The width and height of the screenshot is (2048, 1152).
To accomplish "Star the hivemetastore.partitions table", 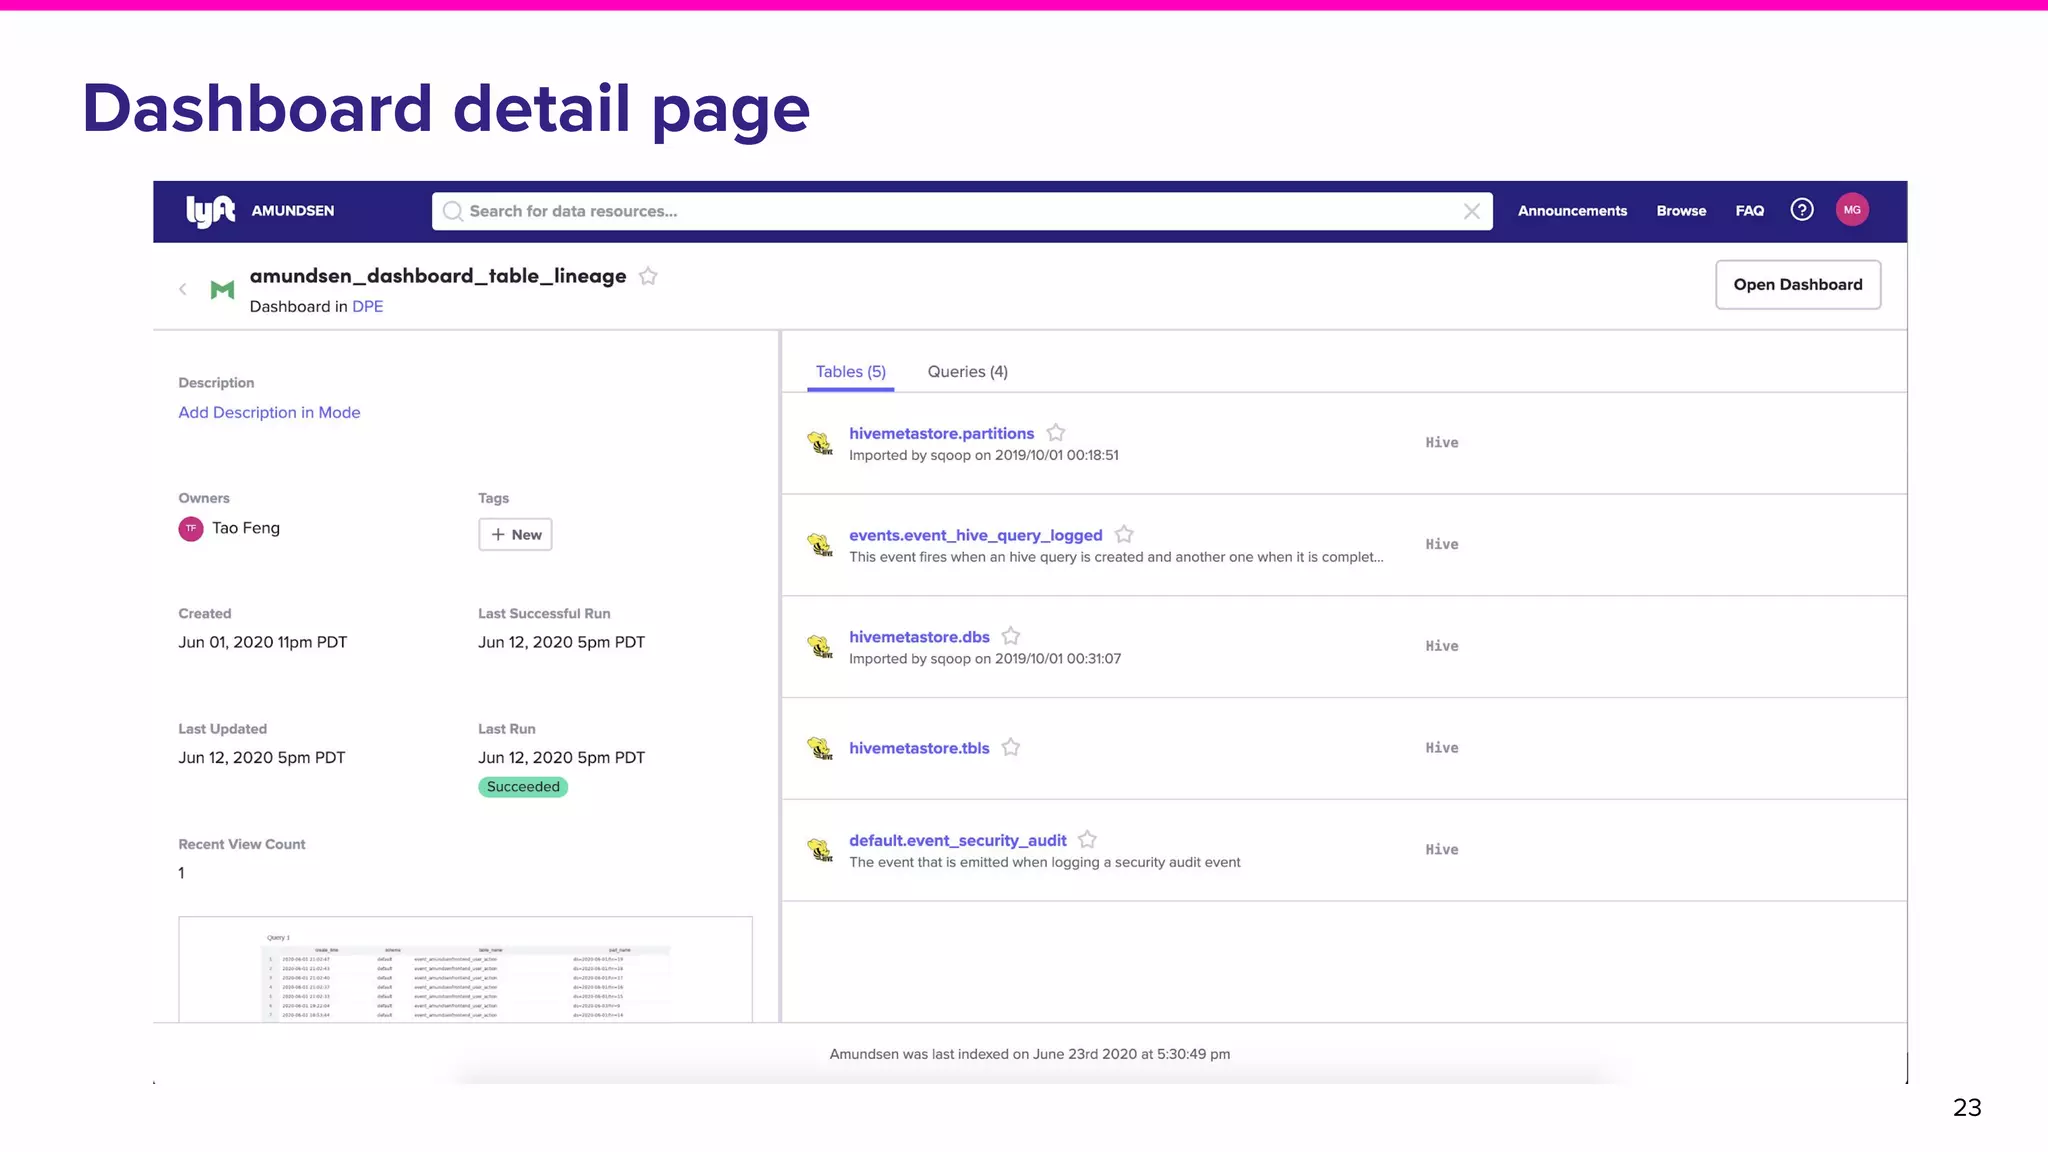I will (x=1055, y=433).
